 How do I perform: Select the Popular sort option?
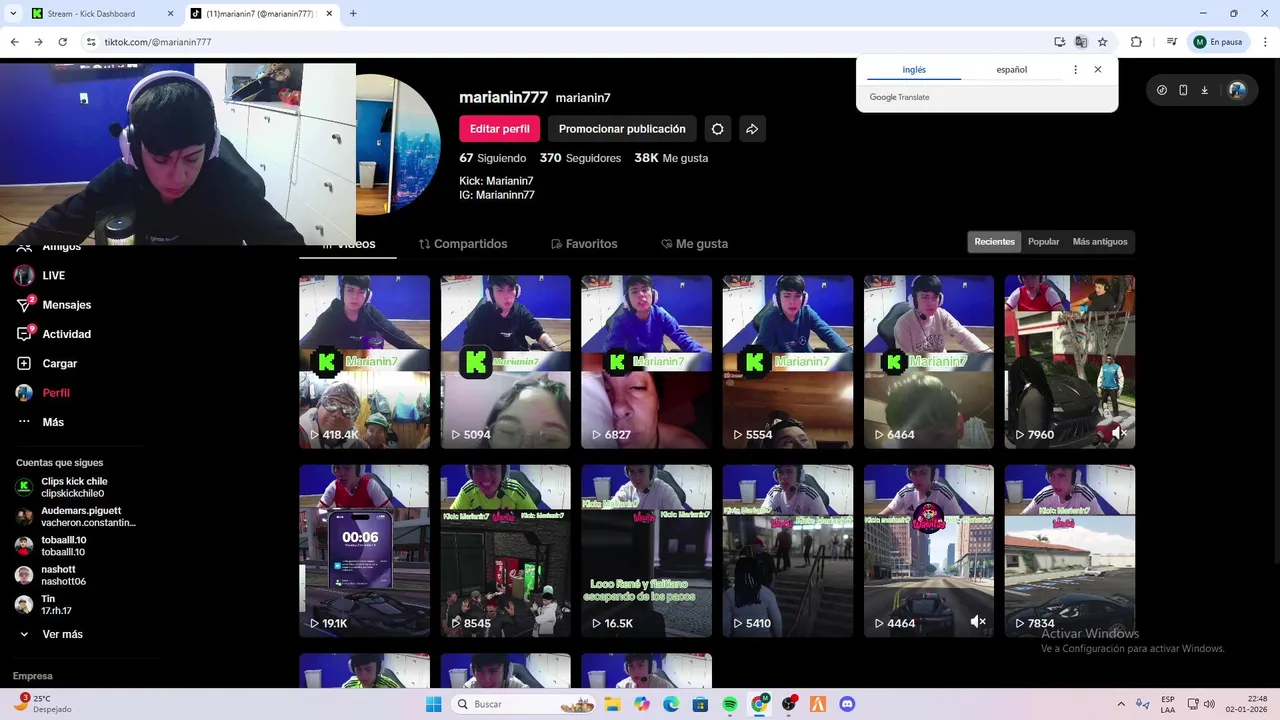1043,242
